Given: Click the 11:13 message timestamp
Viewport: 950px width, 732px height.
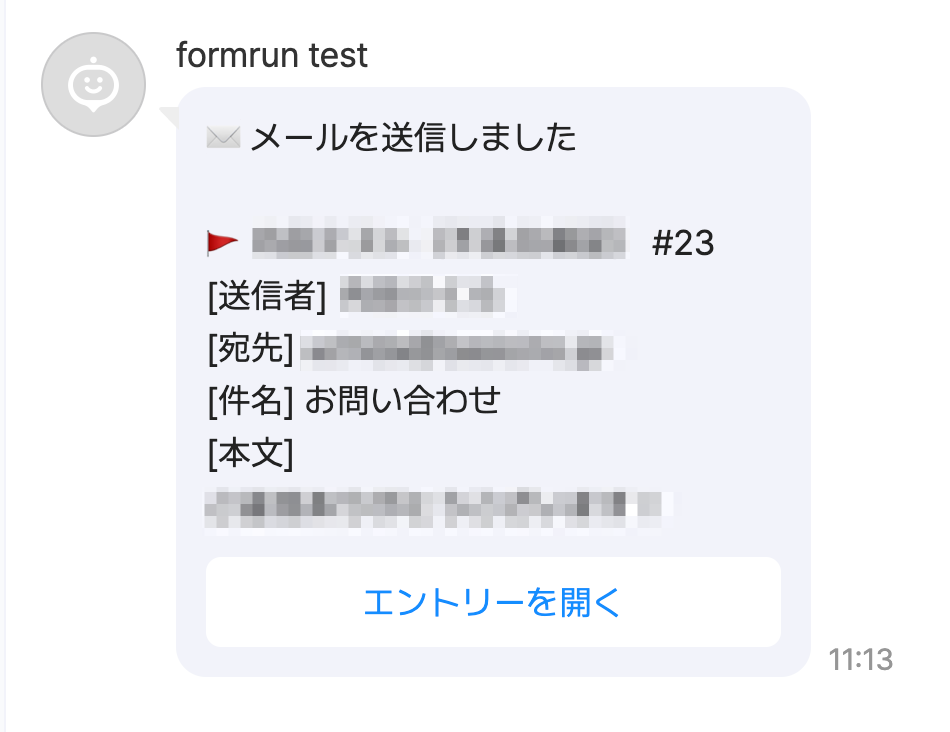Looking at the screenshot, I should 860,660.
